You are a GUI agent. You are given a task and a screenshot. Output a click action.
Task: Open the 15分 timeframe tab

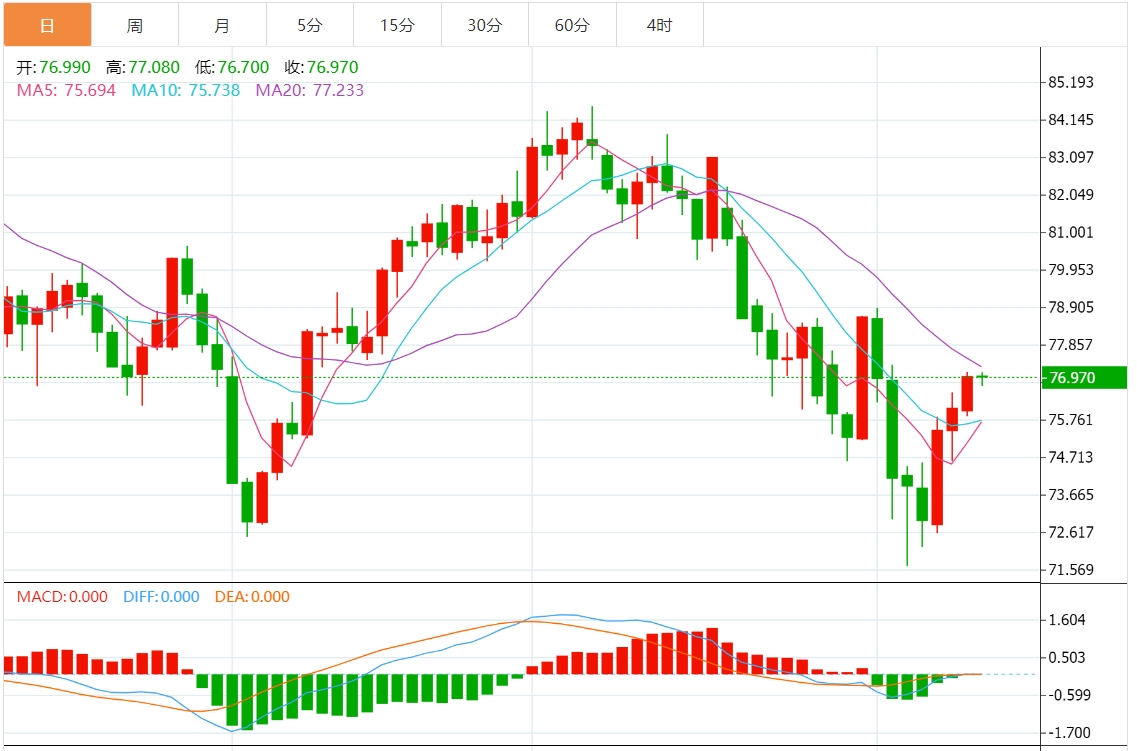(397, 25)
